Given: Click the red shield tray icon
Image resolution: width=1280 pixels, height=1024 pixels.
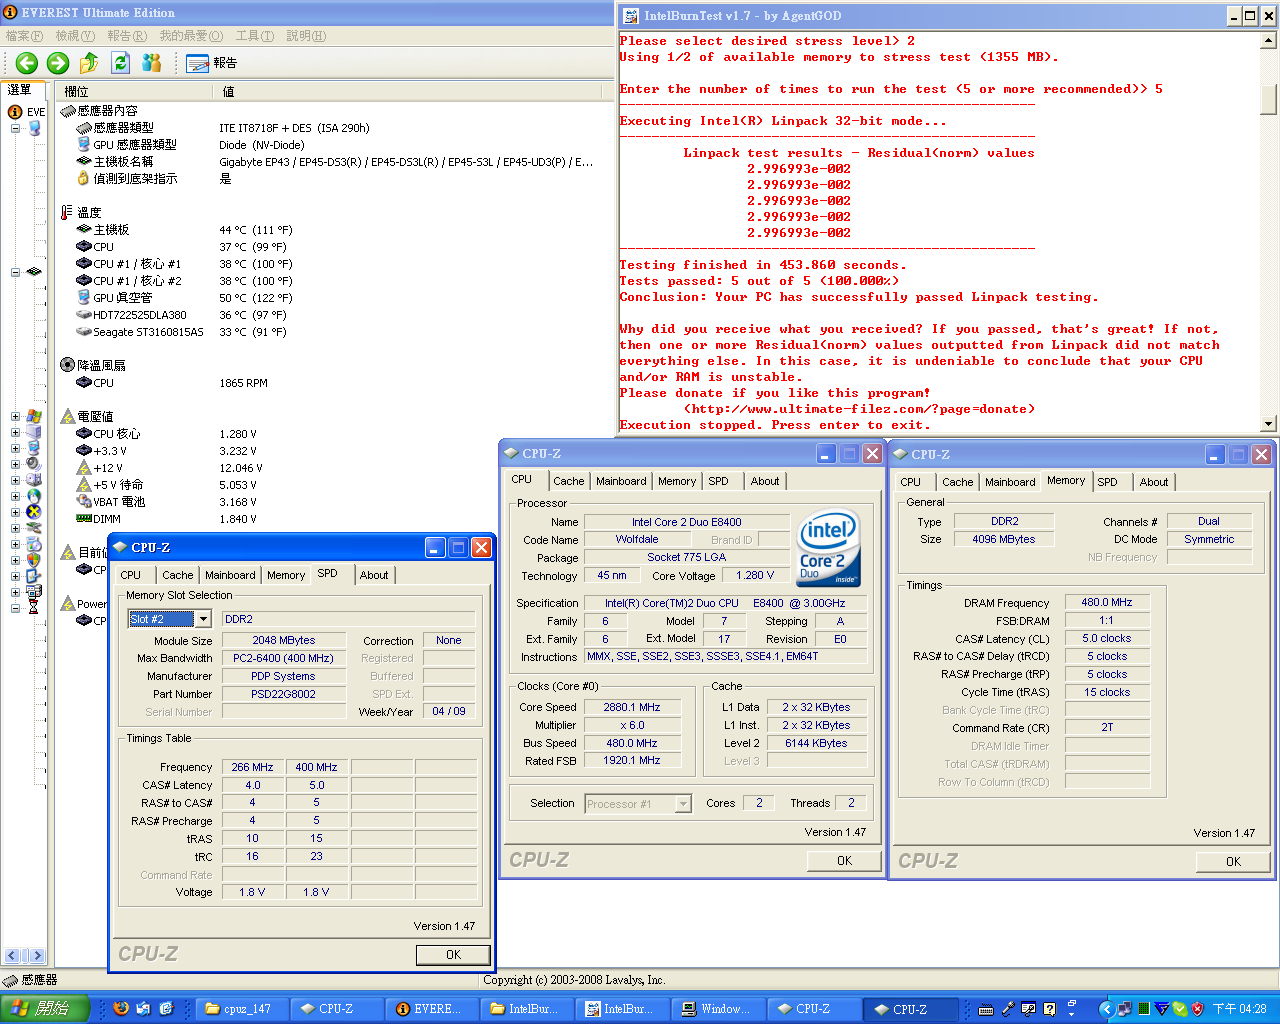Looking at the screenshot, I should pyautogui.click(x=1197, y=1009).
